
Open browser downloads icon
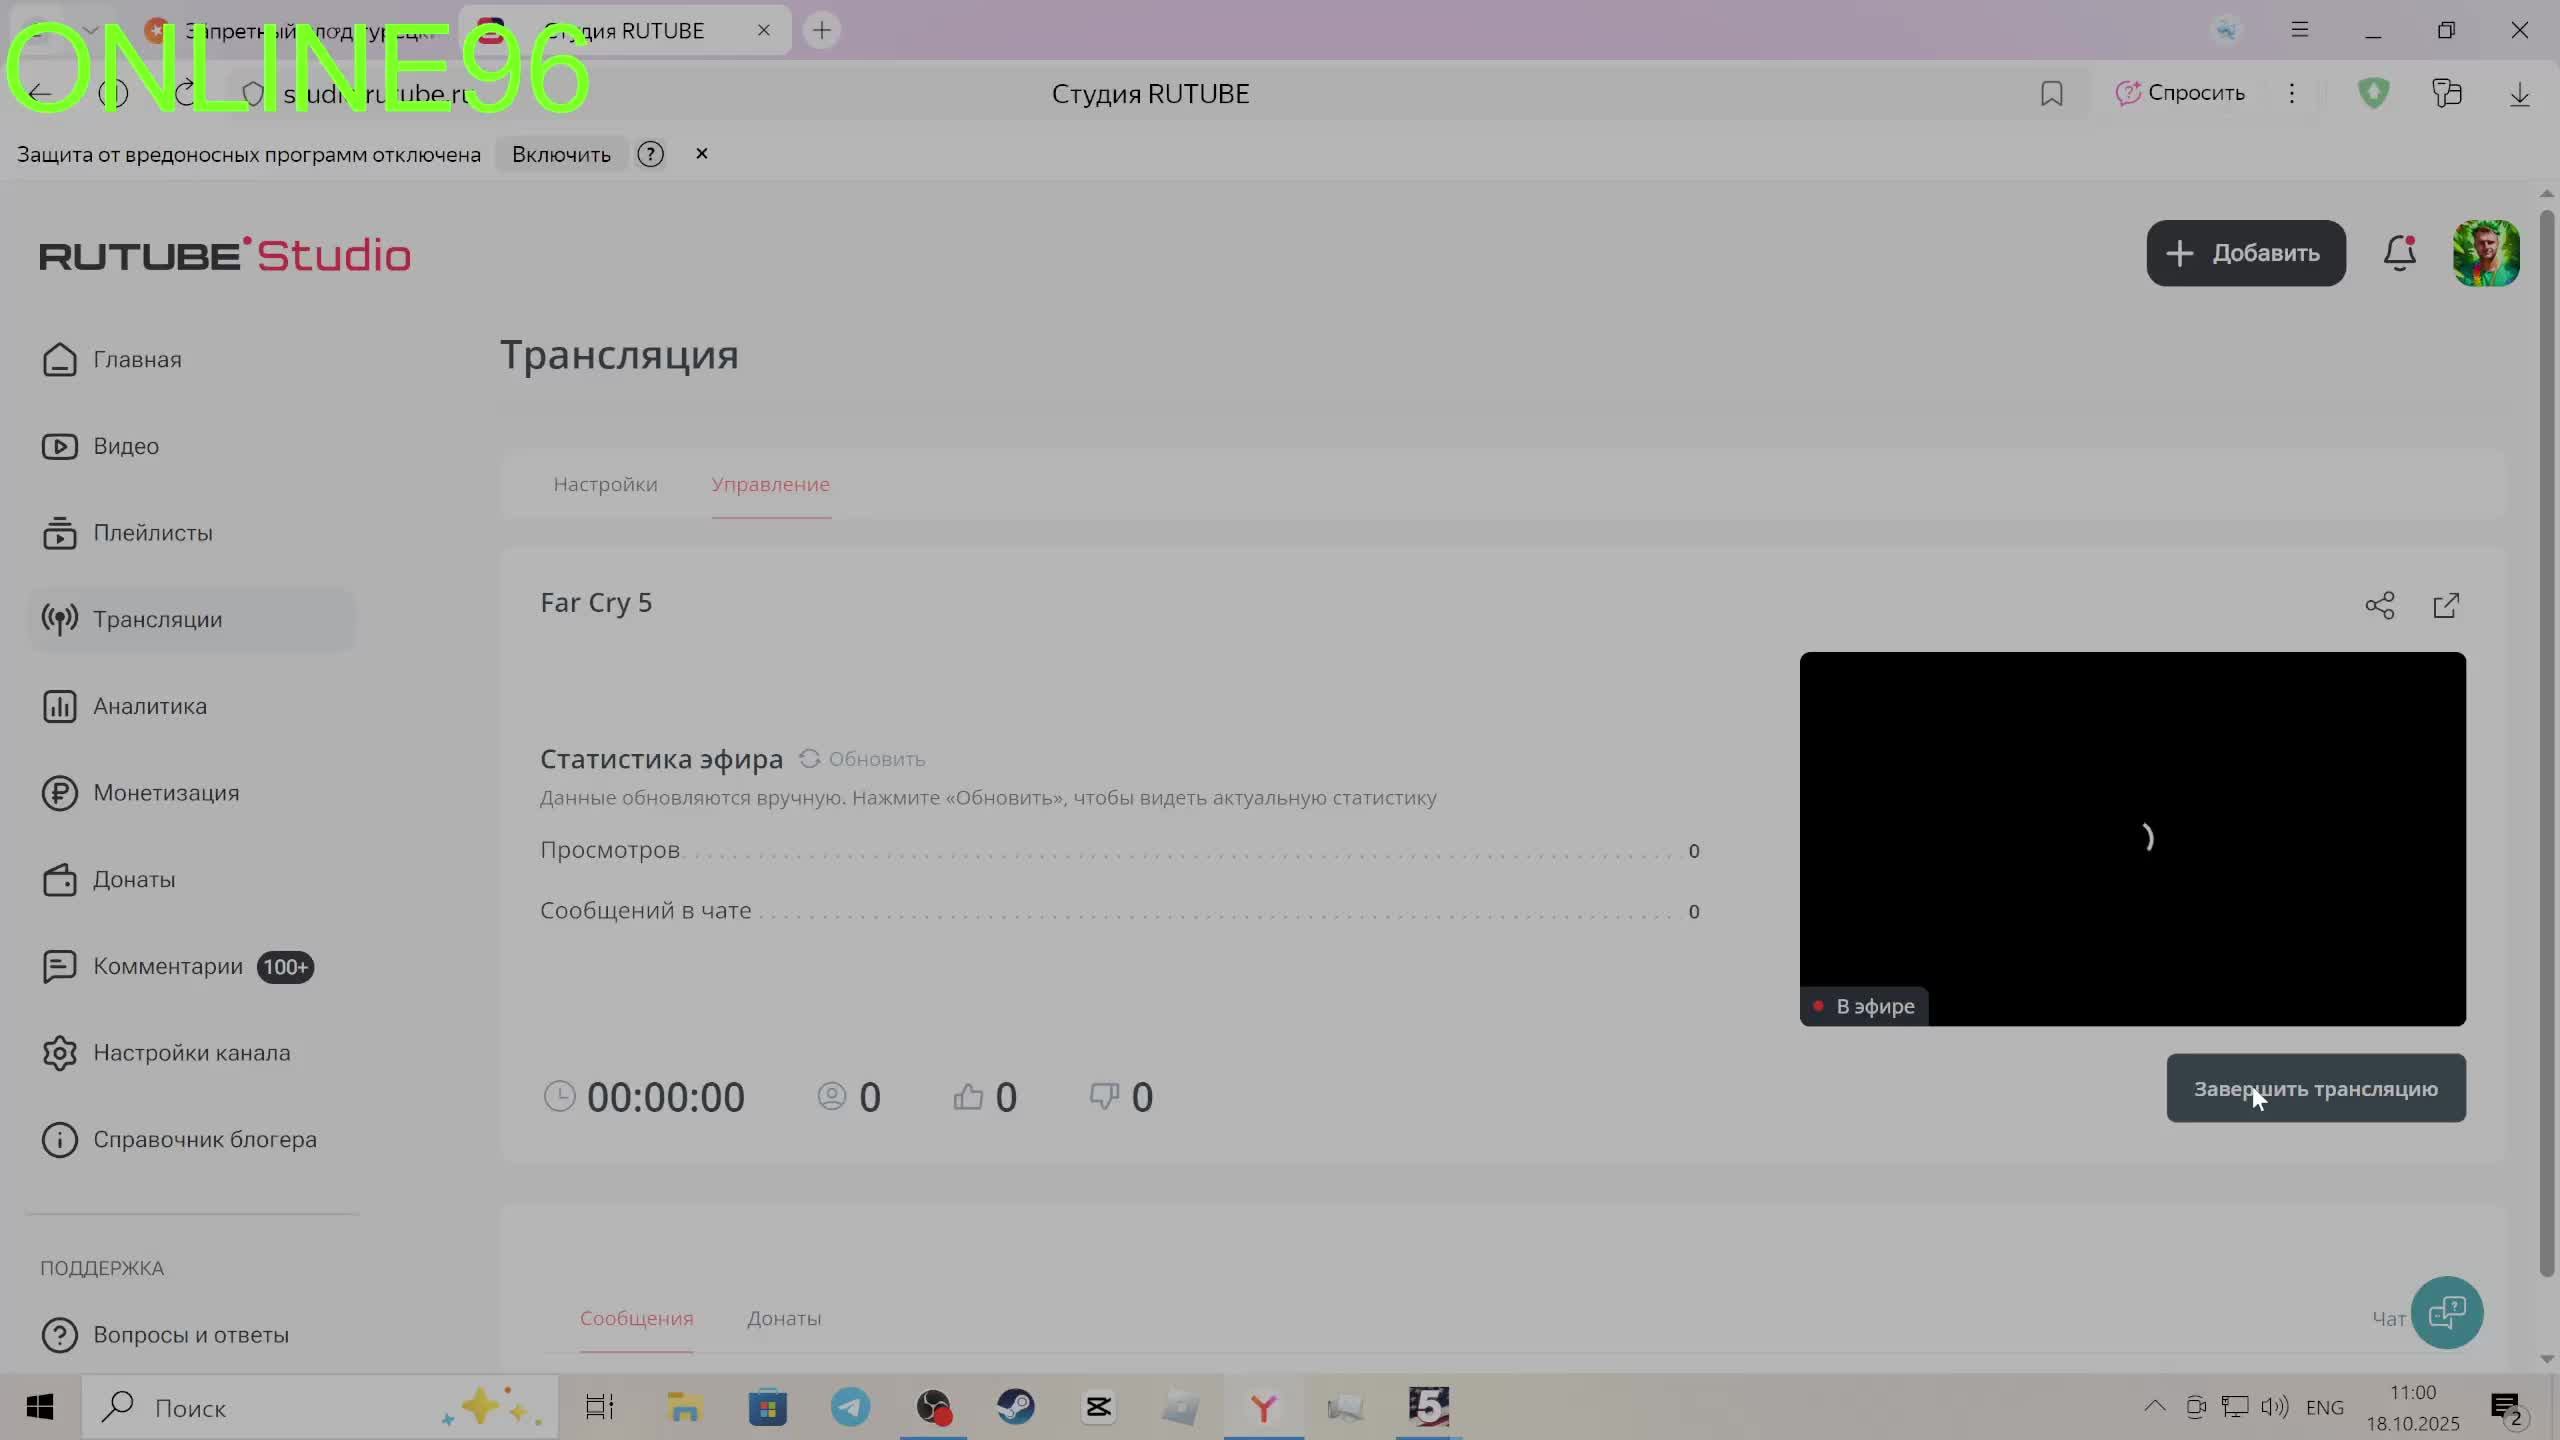click(2519, 93)
